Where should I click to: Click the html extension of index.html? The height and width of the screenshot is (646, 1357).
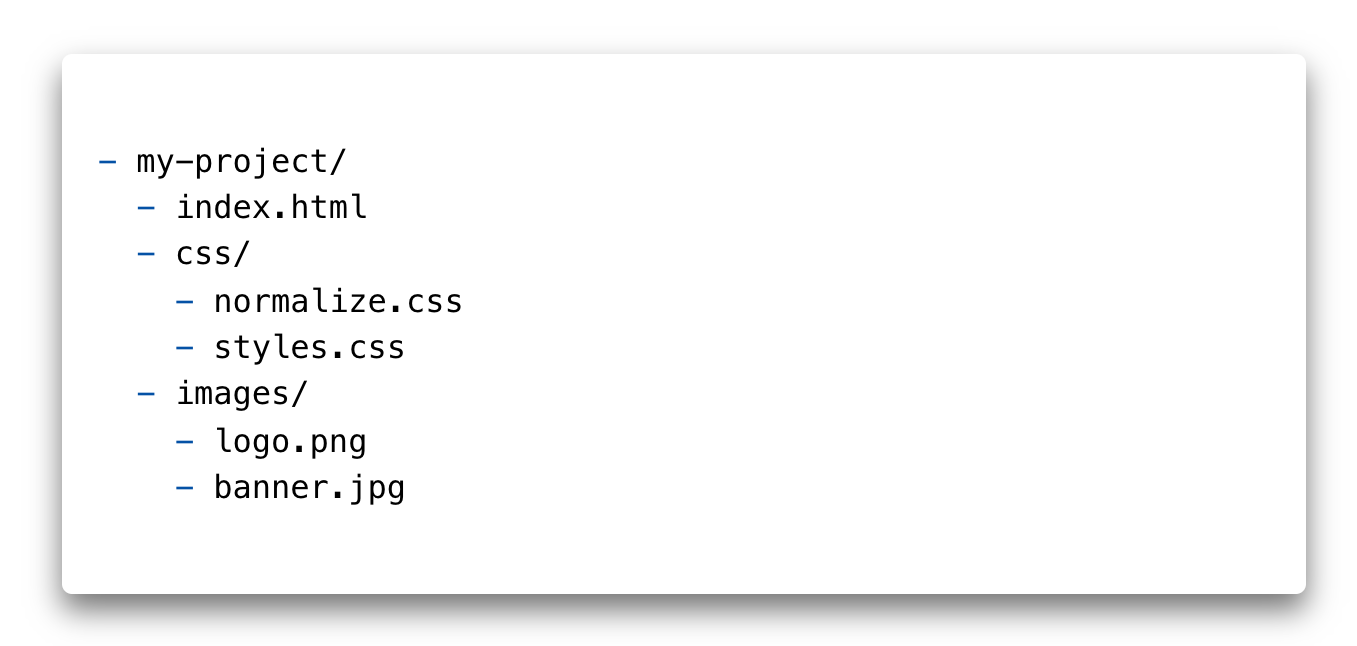pyautogui.click(x=329, y=208)
